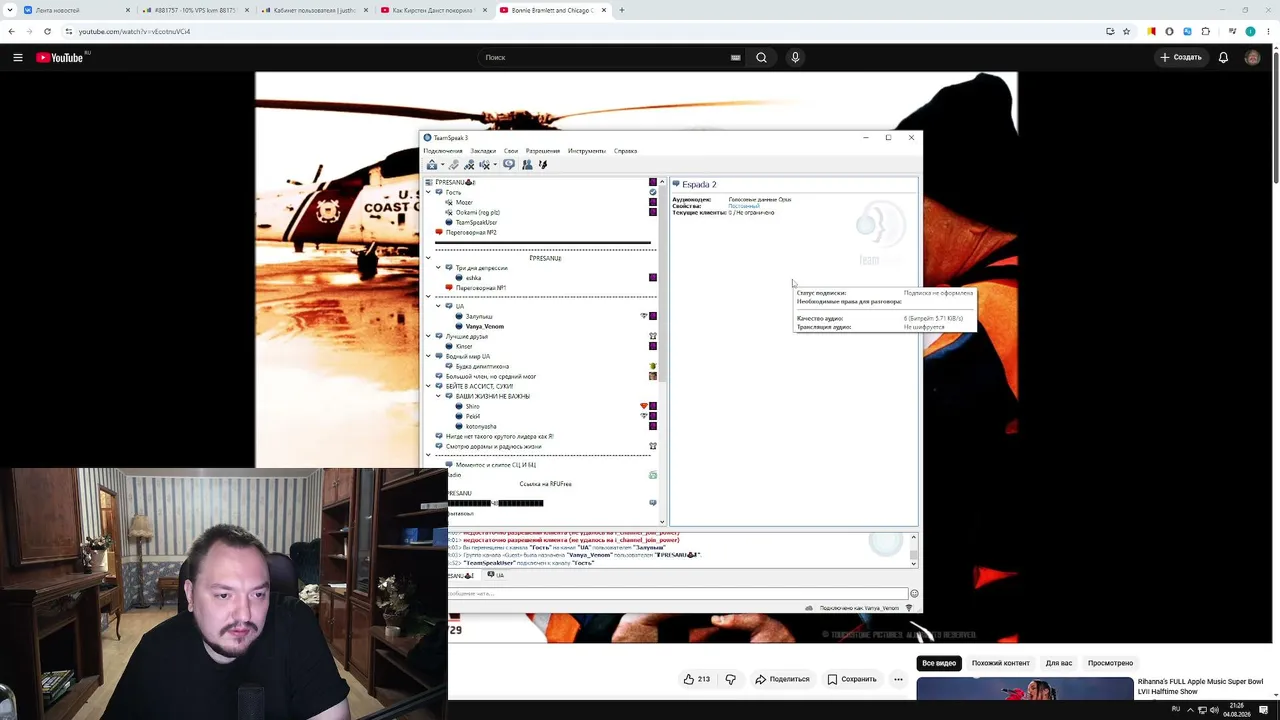The height and width of the screenshot is (720, 1280).
Task: Select the Для вас filter chip
Action: click(1058, 663)
